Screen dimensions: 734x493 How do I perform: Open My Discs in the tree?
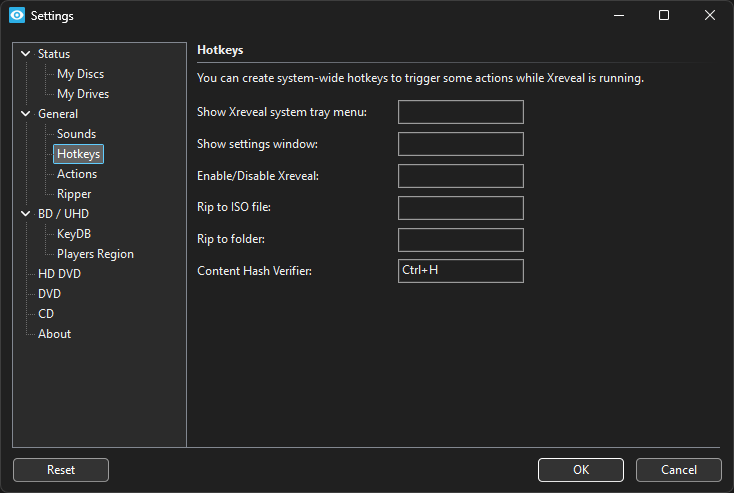coord(81,74)
